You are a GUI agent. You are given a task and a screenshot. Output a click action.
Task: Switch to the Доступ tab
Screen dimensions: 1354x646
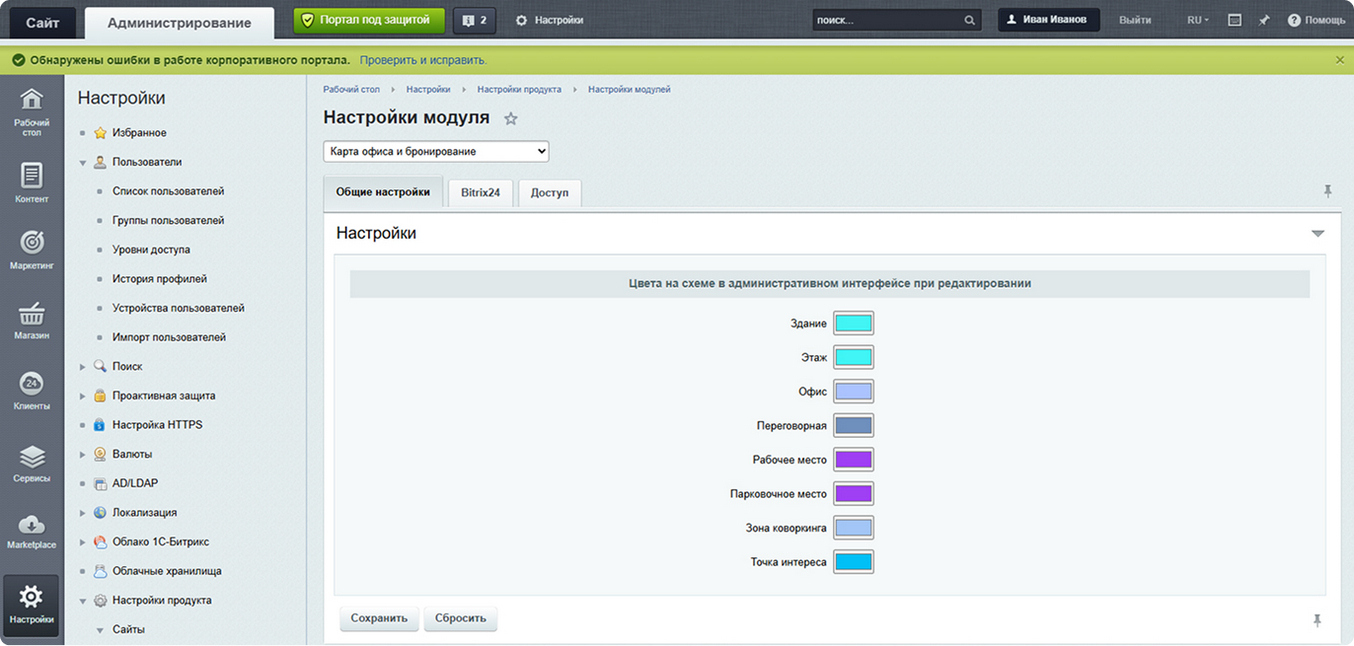(549, 193)
